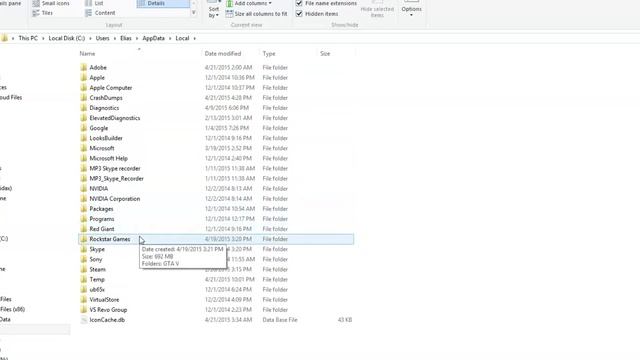Click the Size all columns to fit icon
Screen dimensions: 640x360
pos(229,14)
